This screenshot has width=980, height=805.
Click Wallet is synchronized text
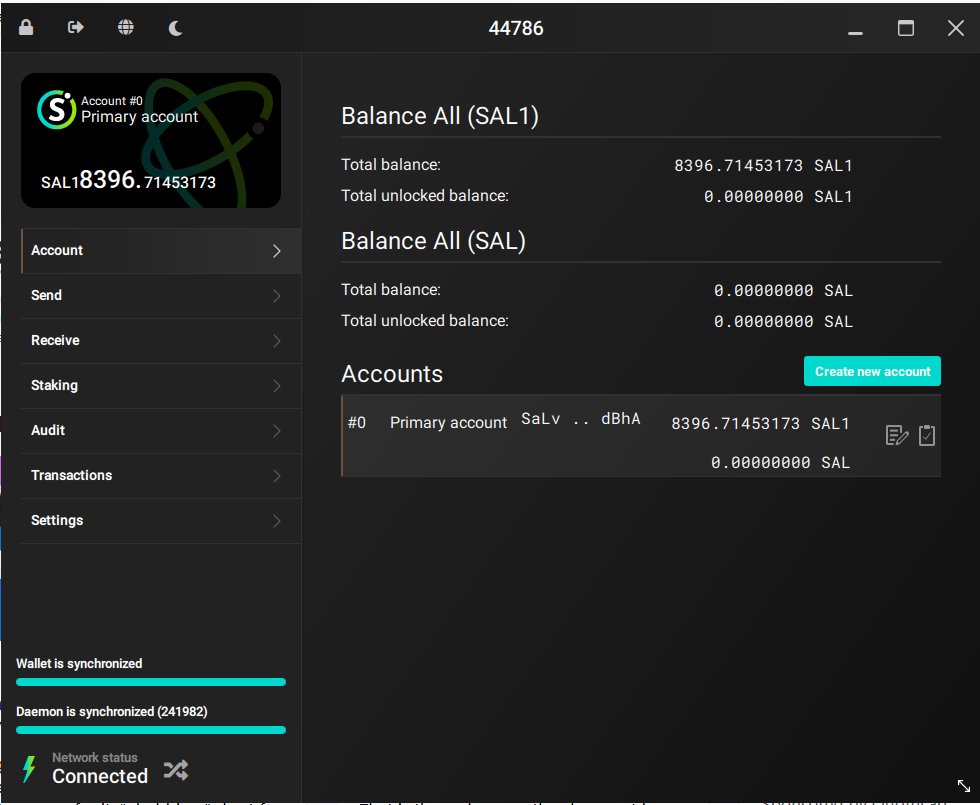79,664
